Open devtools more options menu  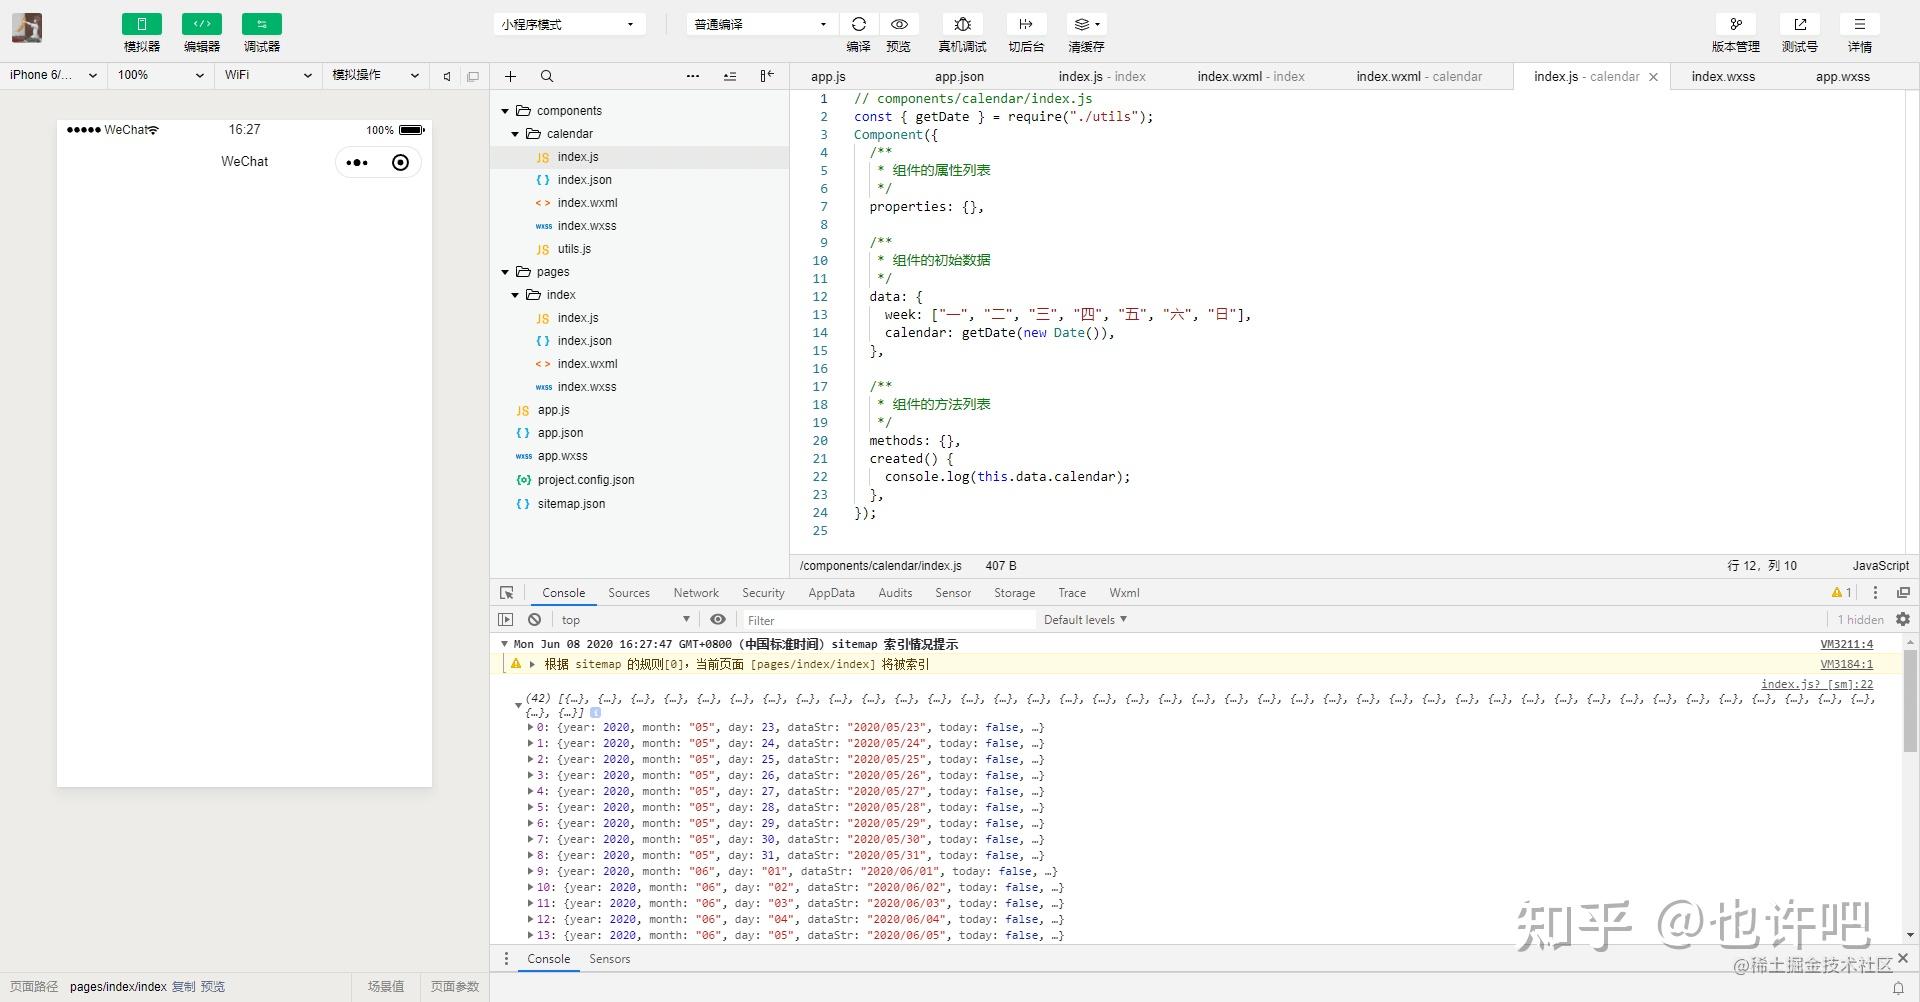coord(1875,593)
